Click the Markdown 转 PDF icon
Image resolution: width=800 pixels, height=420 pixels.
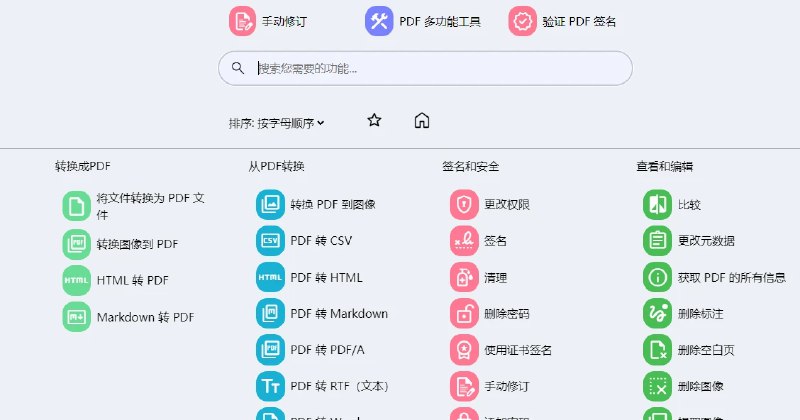(x=77, y=317)
